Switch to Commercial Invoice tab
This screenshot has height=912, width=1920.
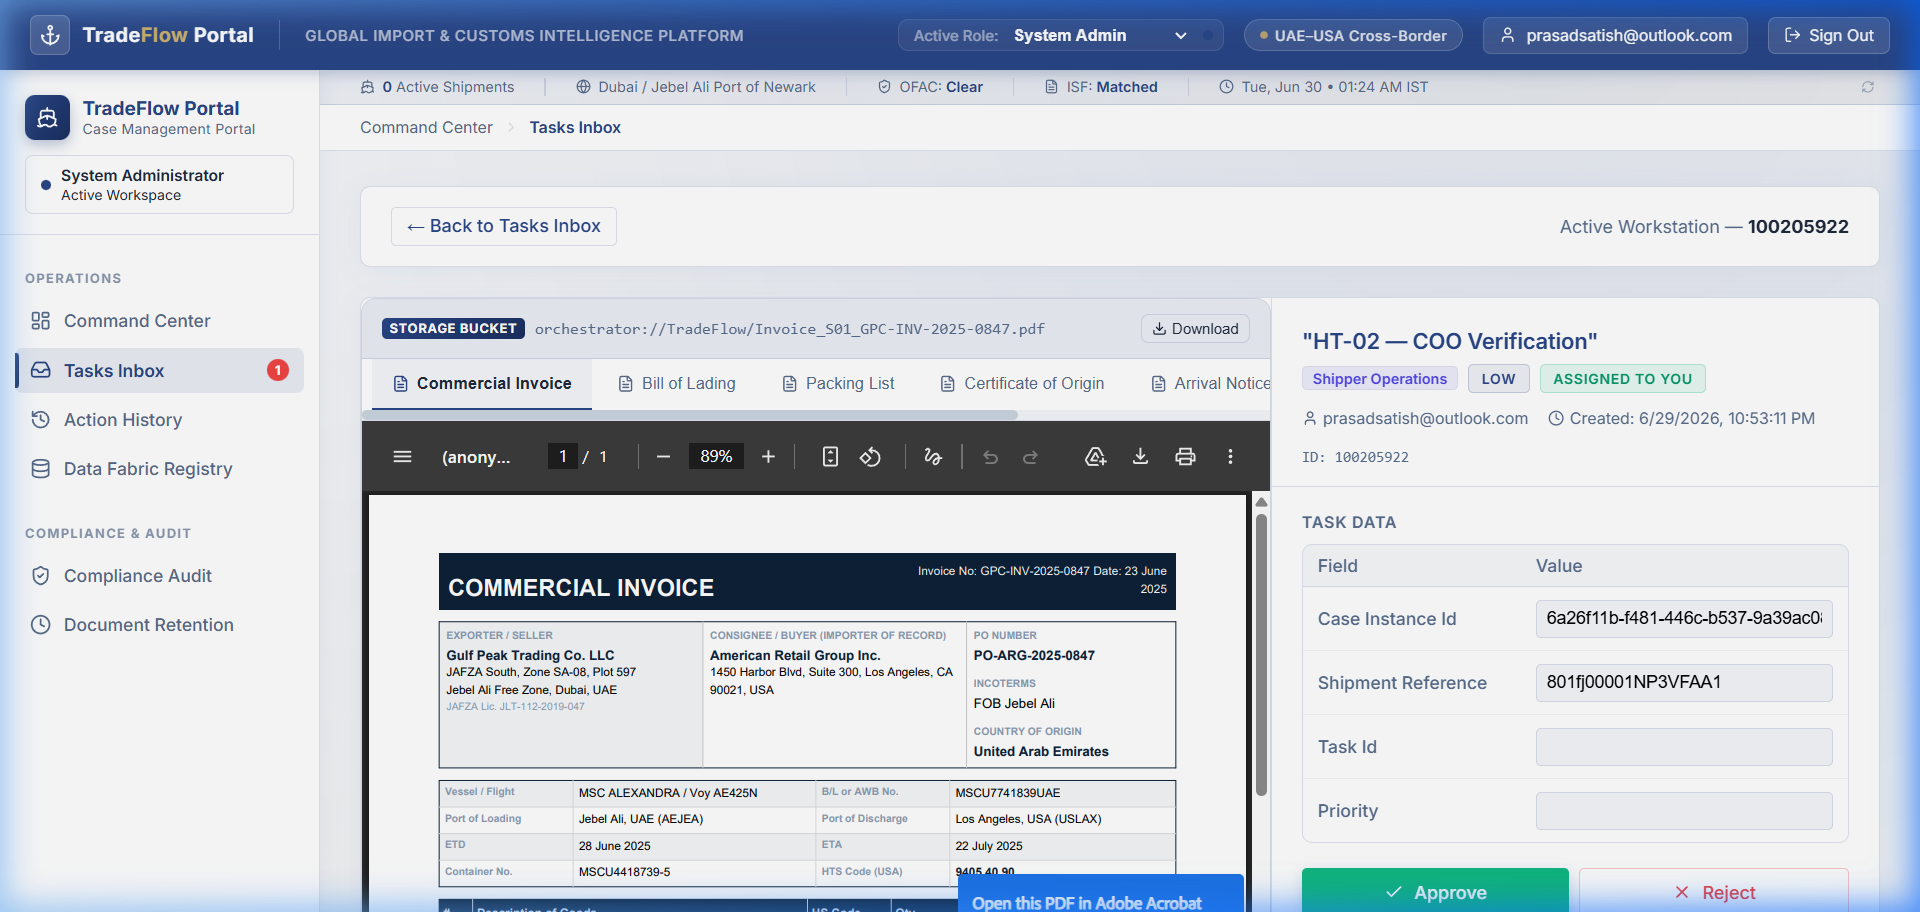[482, 384]
